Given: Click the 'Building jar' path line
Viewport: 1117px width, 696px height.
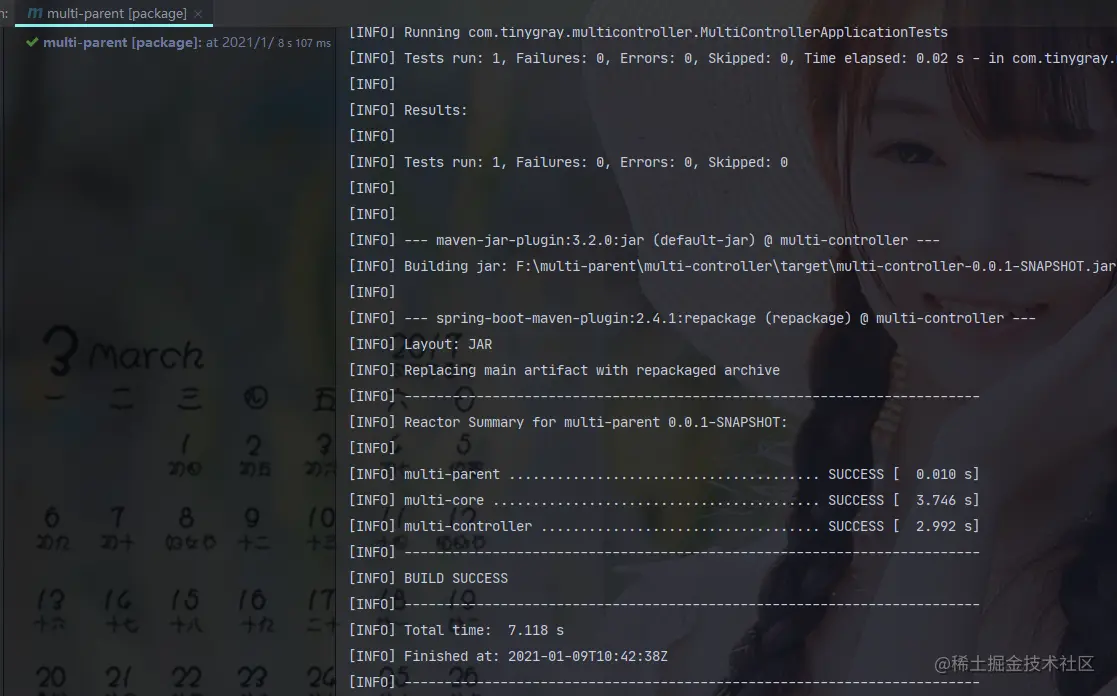Looking at the screenshot, I should [x=732, y=266].
